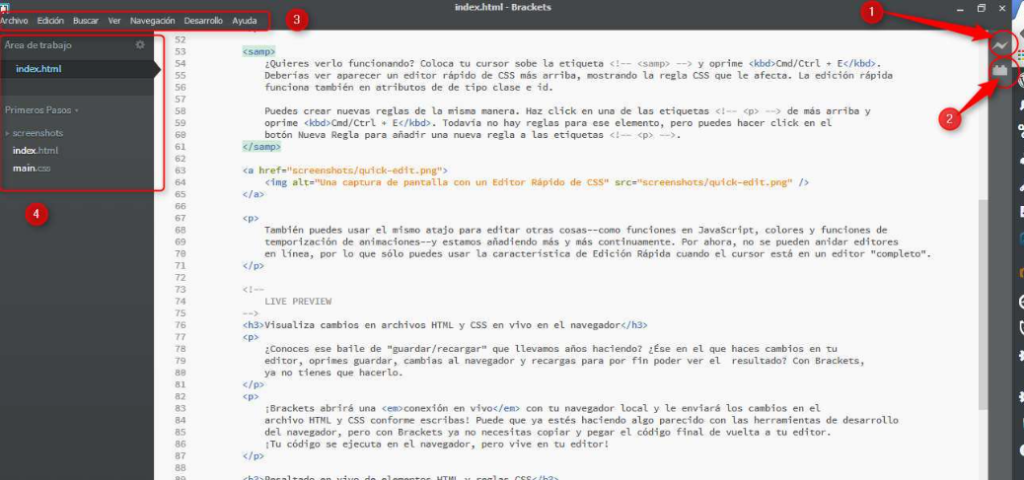The image size is (1024, 480).
Task: Open the Desarrollo menu
Action: coord(203,21)
